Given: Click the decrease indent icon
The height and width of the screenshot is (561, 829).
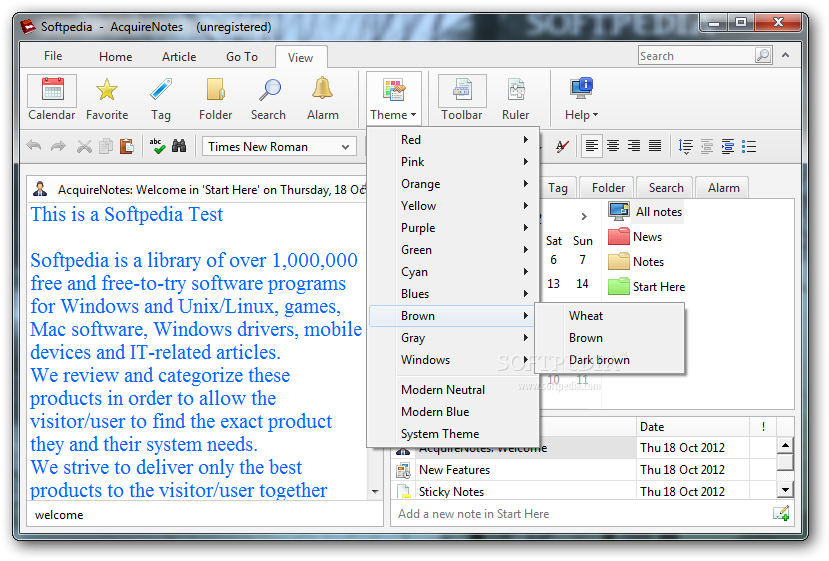Looking at the screenshot, I should pyautogui.click(x=707, y=146).
